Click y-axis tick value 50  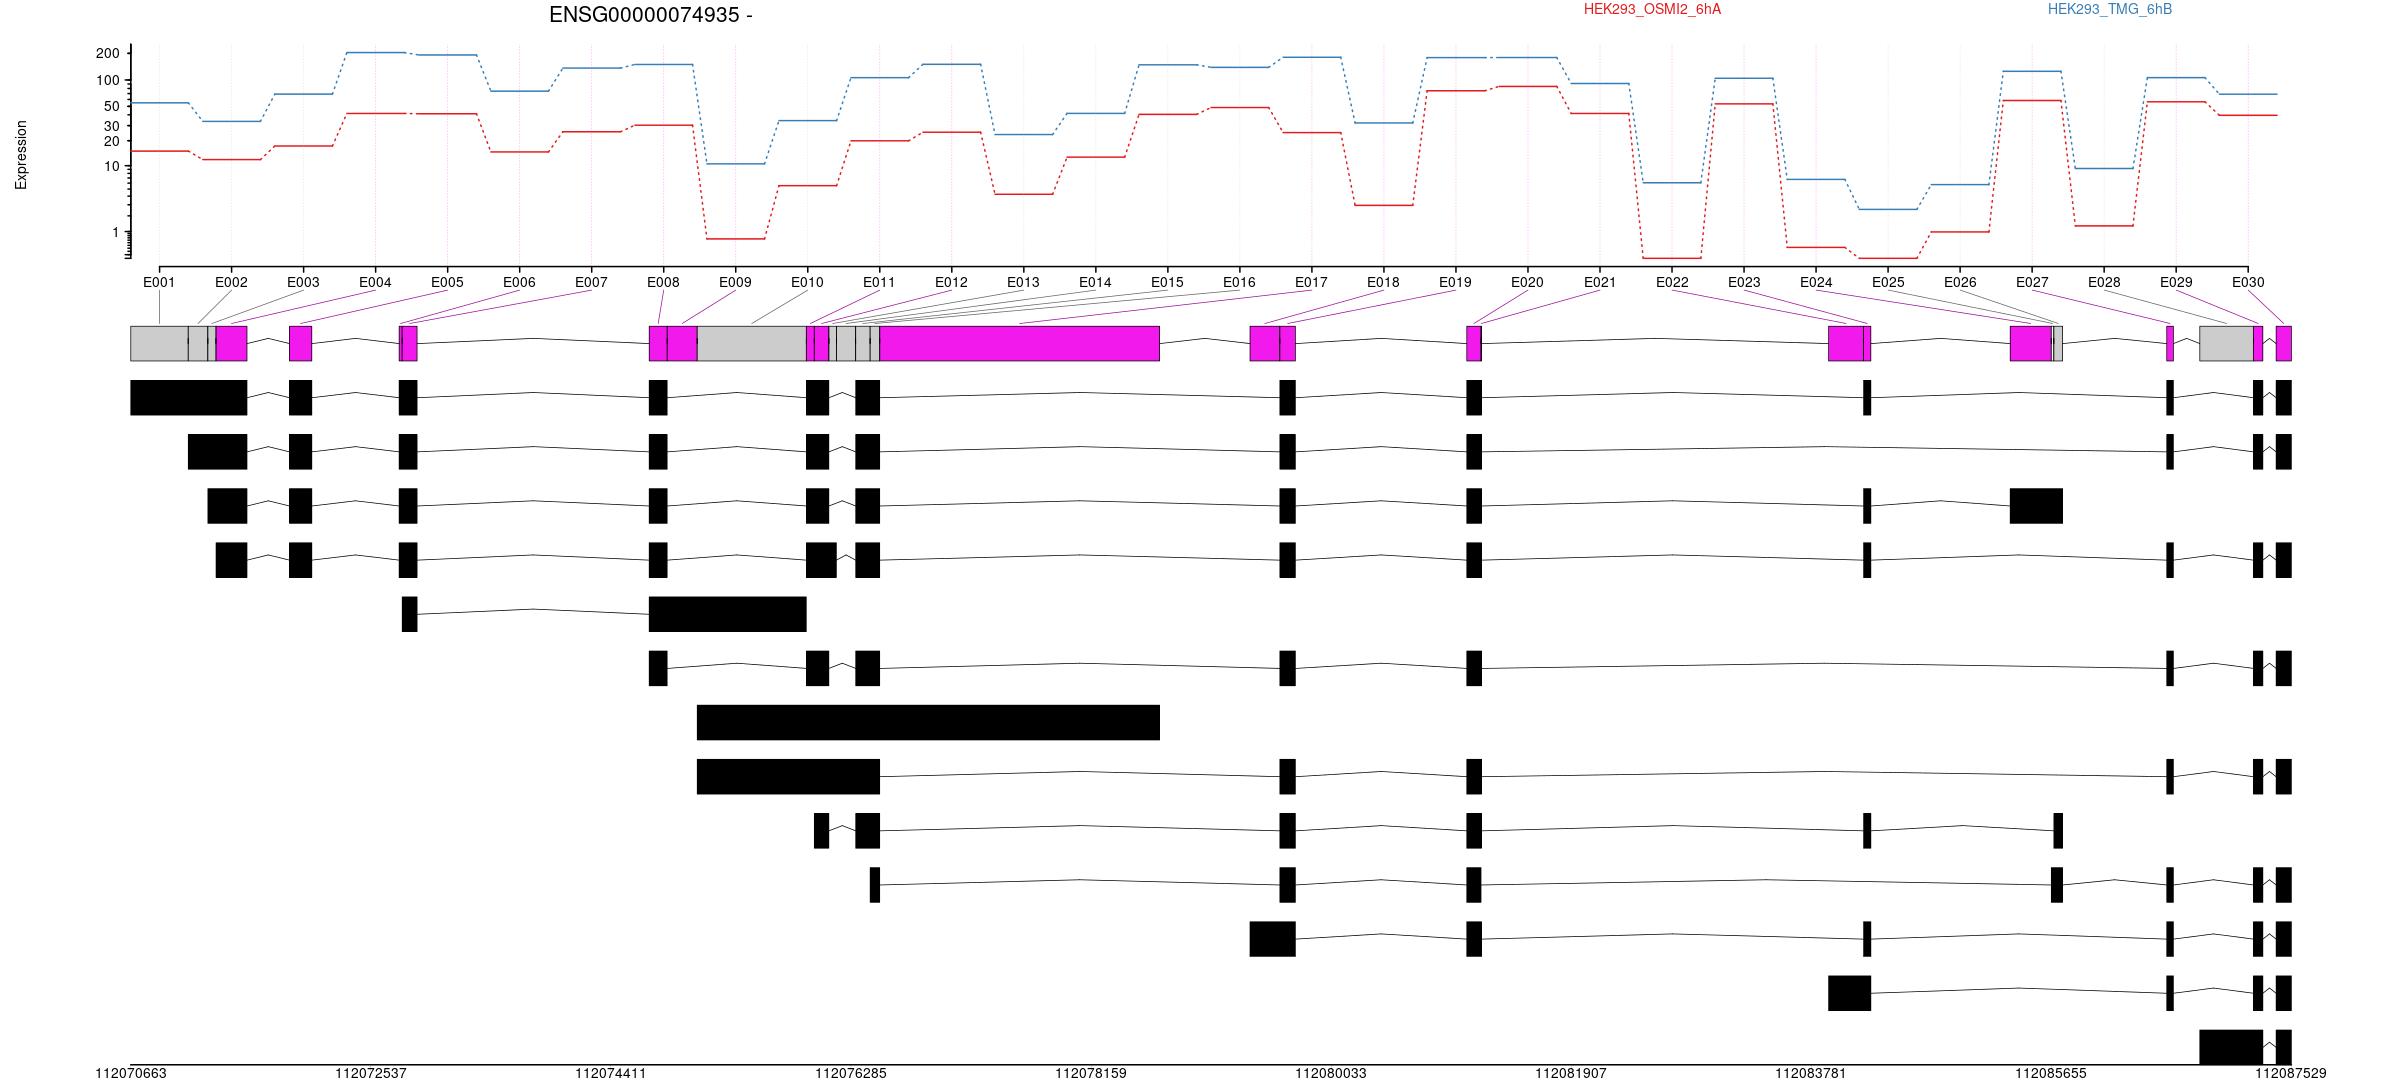[x=111, y=106]
